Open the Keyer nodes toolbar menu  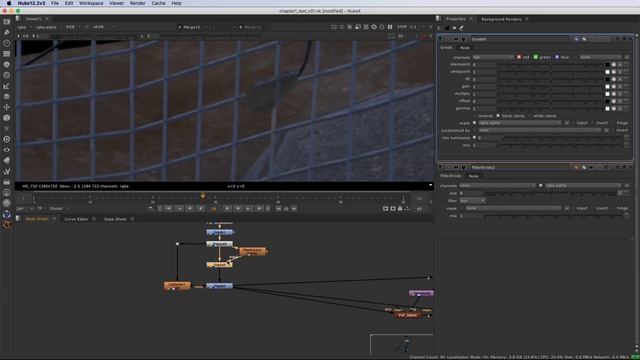point(7,86)
